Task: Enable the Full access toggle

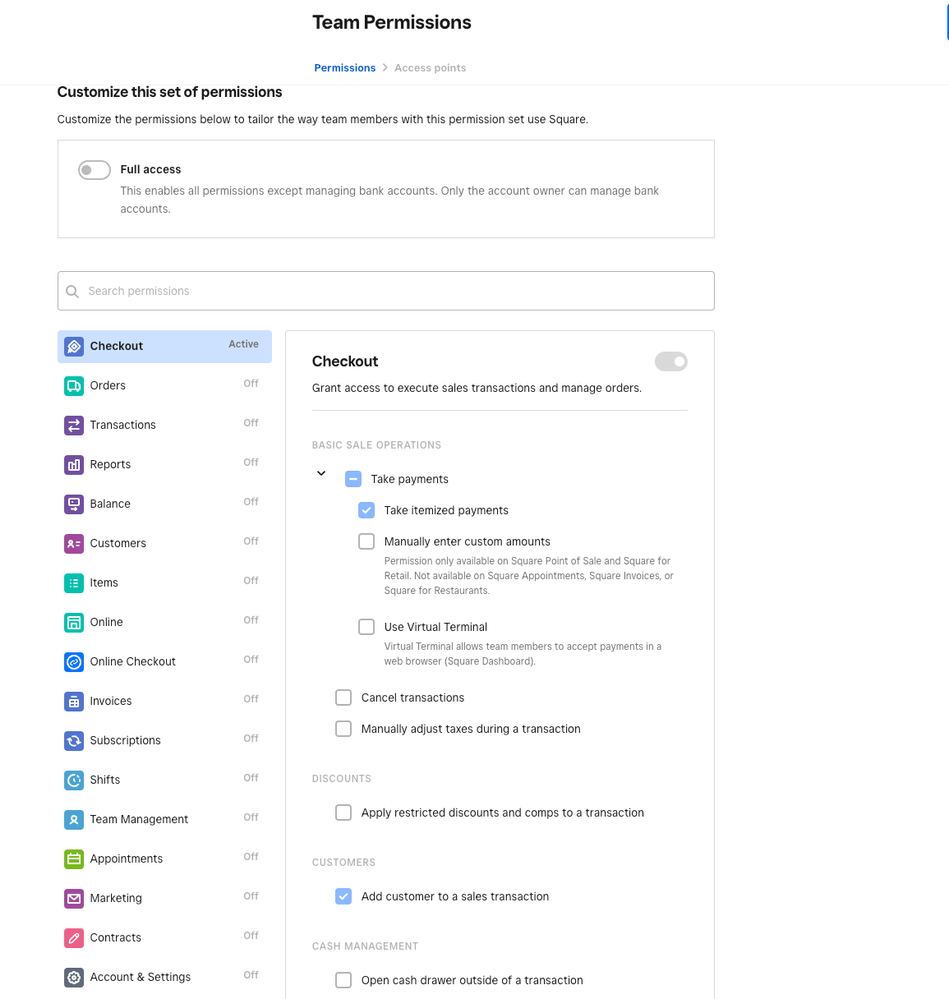Action: pyautogui.click(x=94, y=170)
